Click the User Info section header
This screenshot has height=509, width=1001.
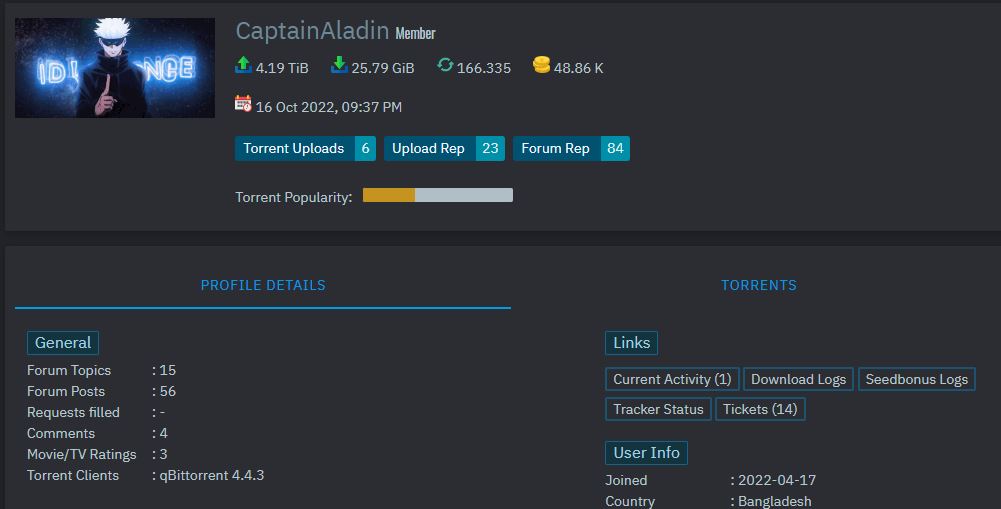[646, 453]
